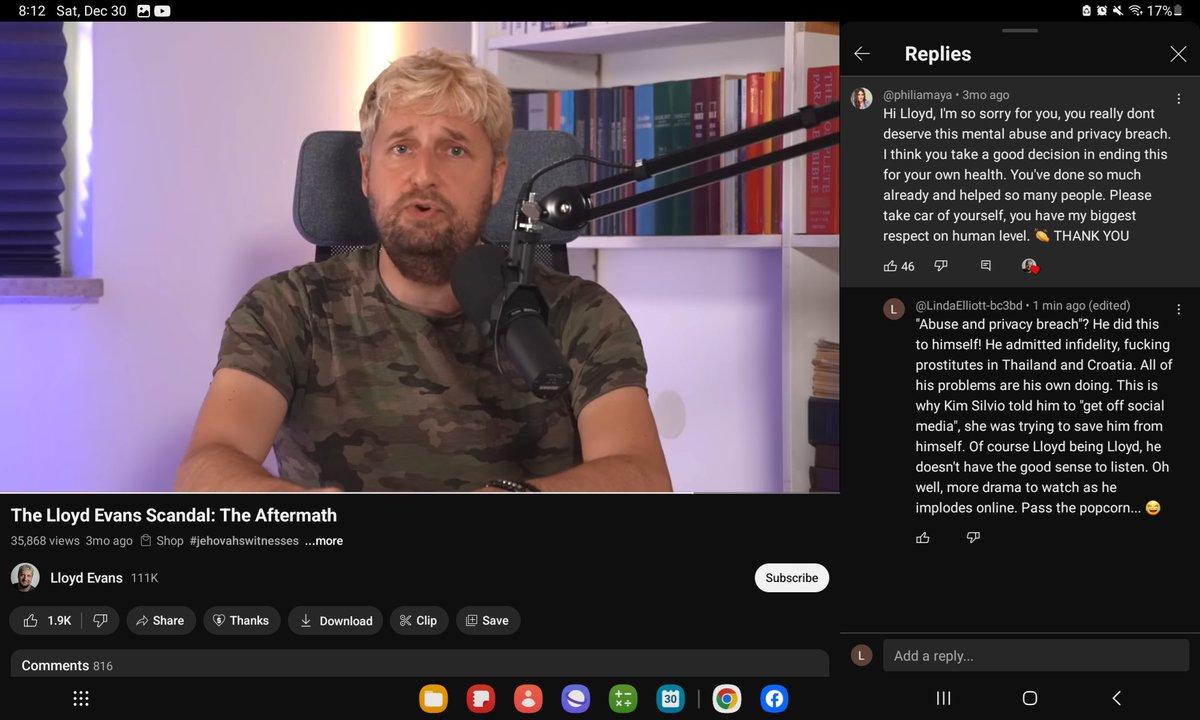Viewport: 1200px width, 720px height.
Task: Download the video
Action: pos(336,620)
